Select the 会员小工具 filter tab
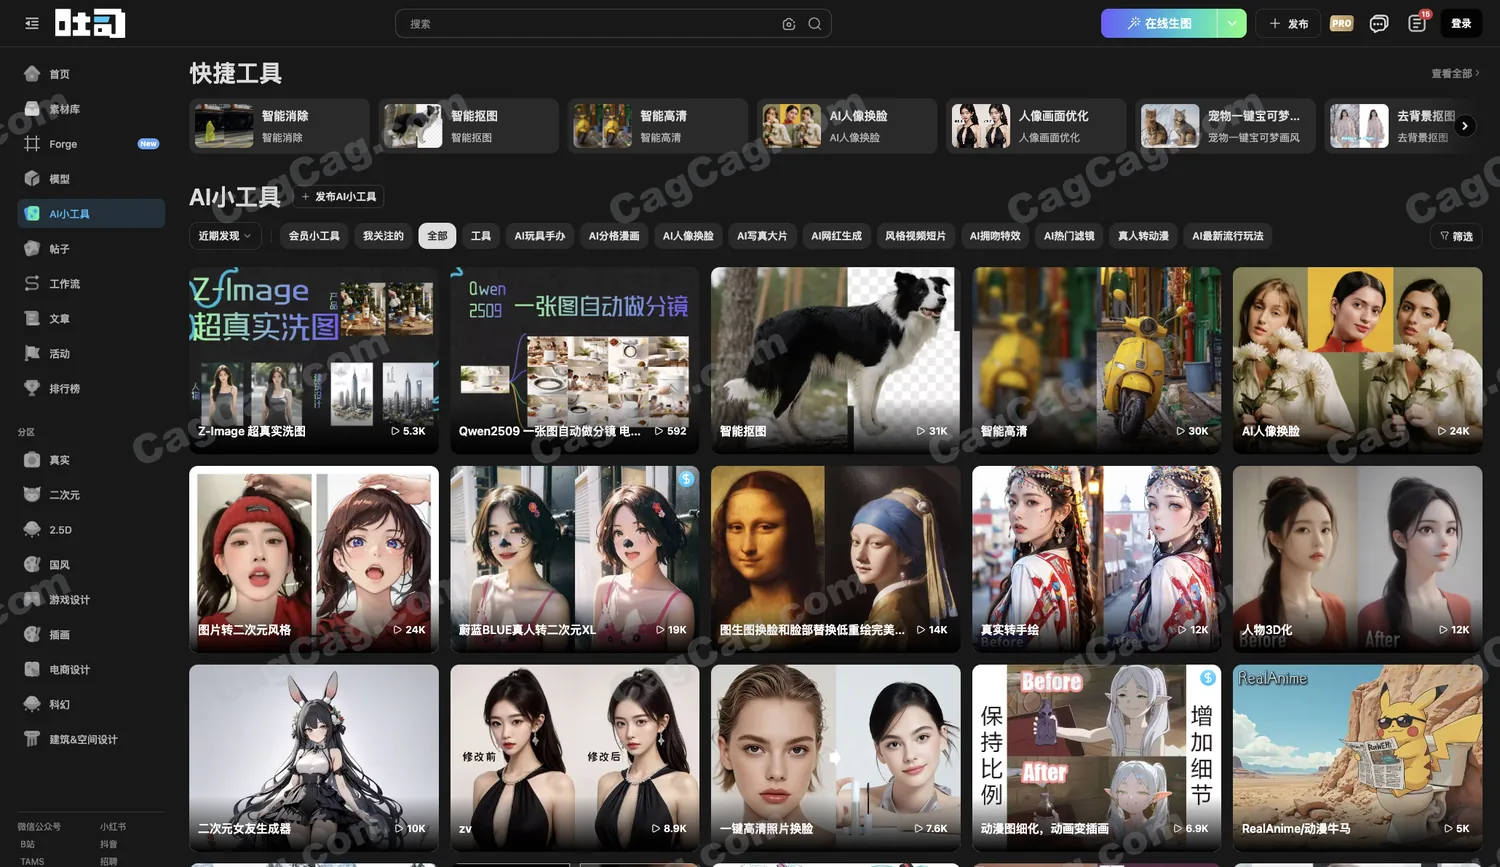Viewport: 1500px width, 867px height. (314, 236)
